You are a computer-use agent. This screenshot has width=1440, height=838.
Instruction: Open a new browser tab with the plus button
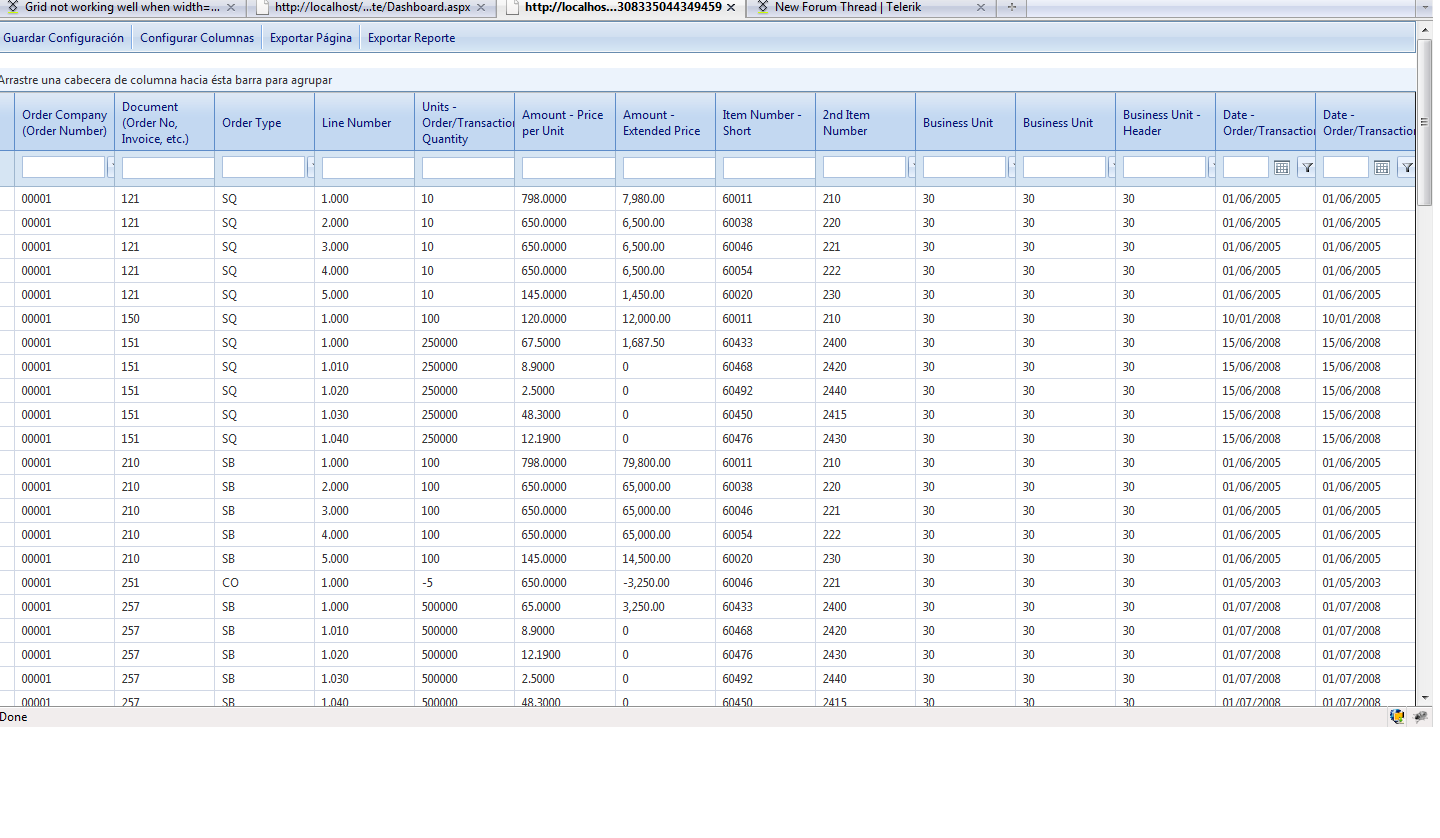[x=1011, y=7]
